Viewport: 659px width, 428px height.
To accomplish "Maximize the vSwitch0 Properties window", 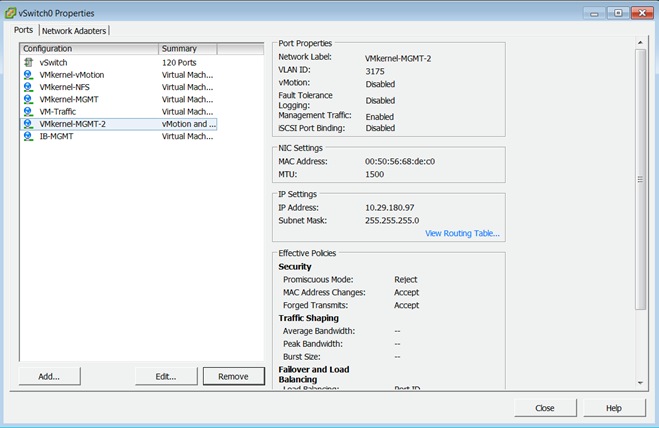I will coord(618,13).
